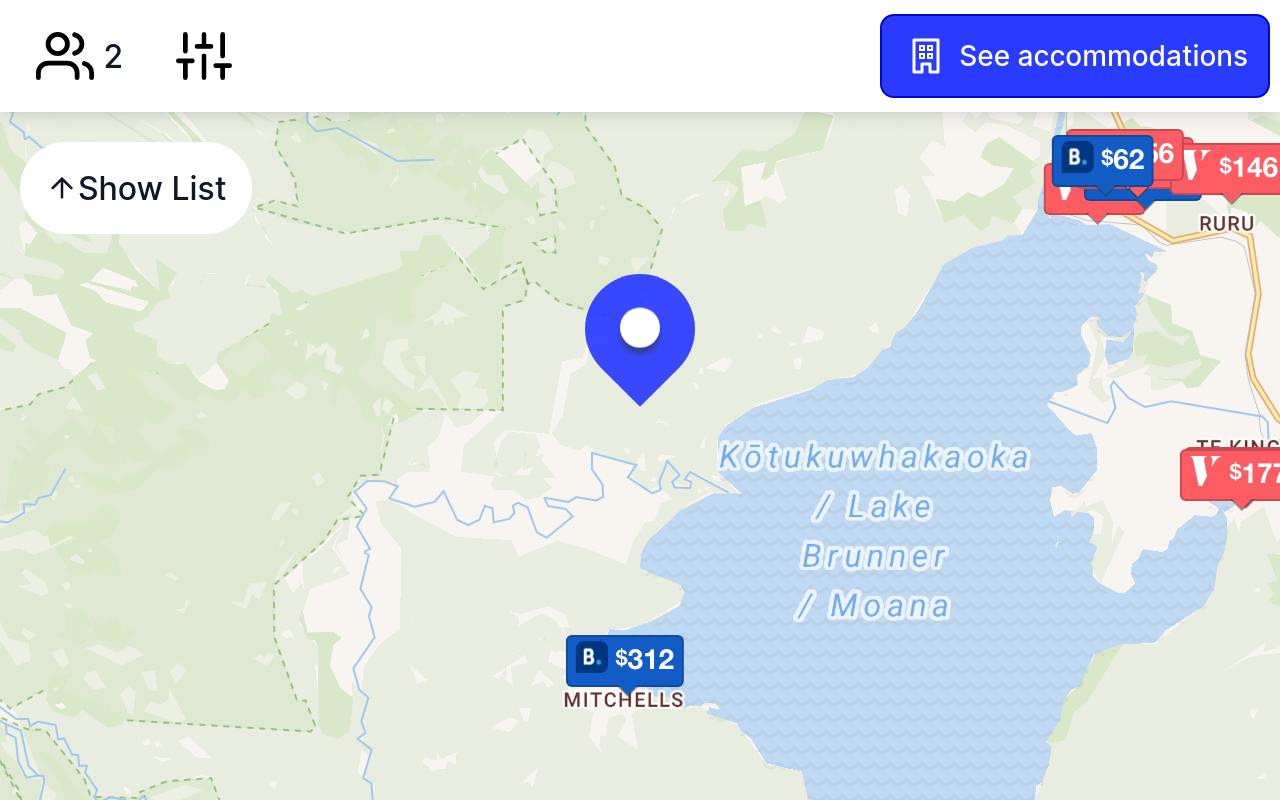Viewport: 1280px width, 800px height.
Task: Click the Booking.com logo on $62 marker
Action: pos(1077,158)
